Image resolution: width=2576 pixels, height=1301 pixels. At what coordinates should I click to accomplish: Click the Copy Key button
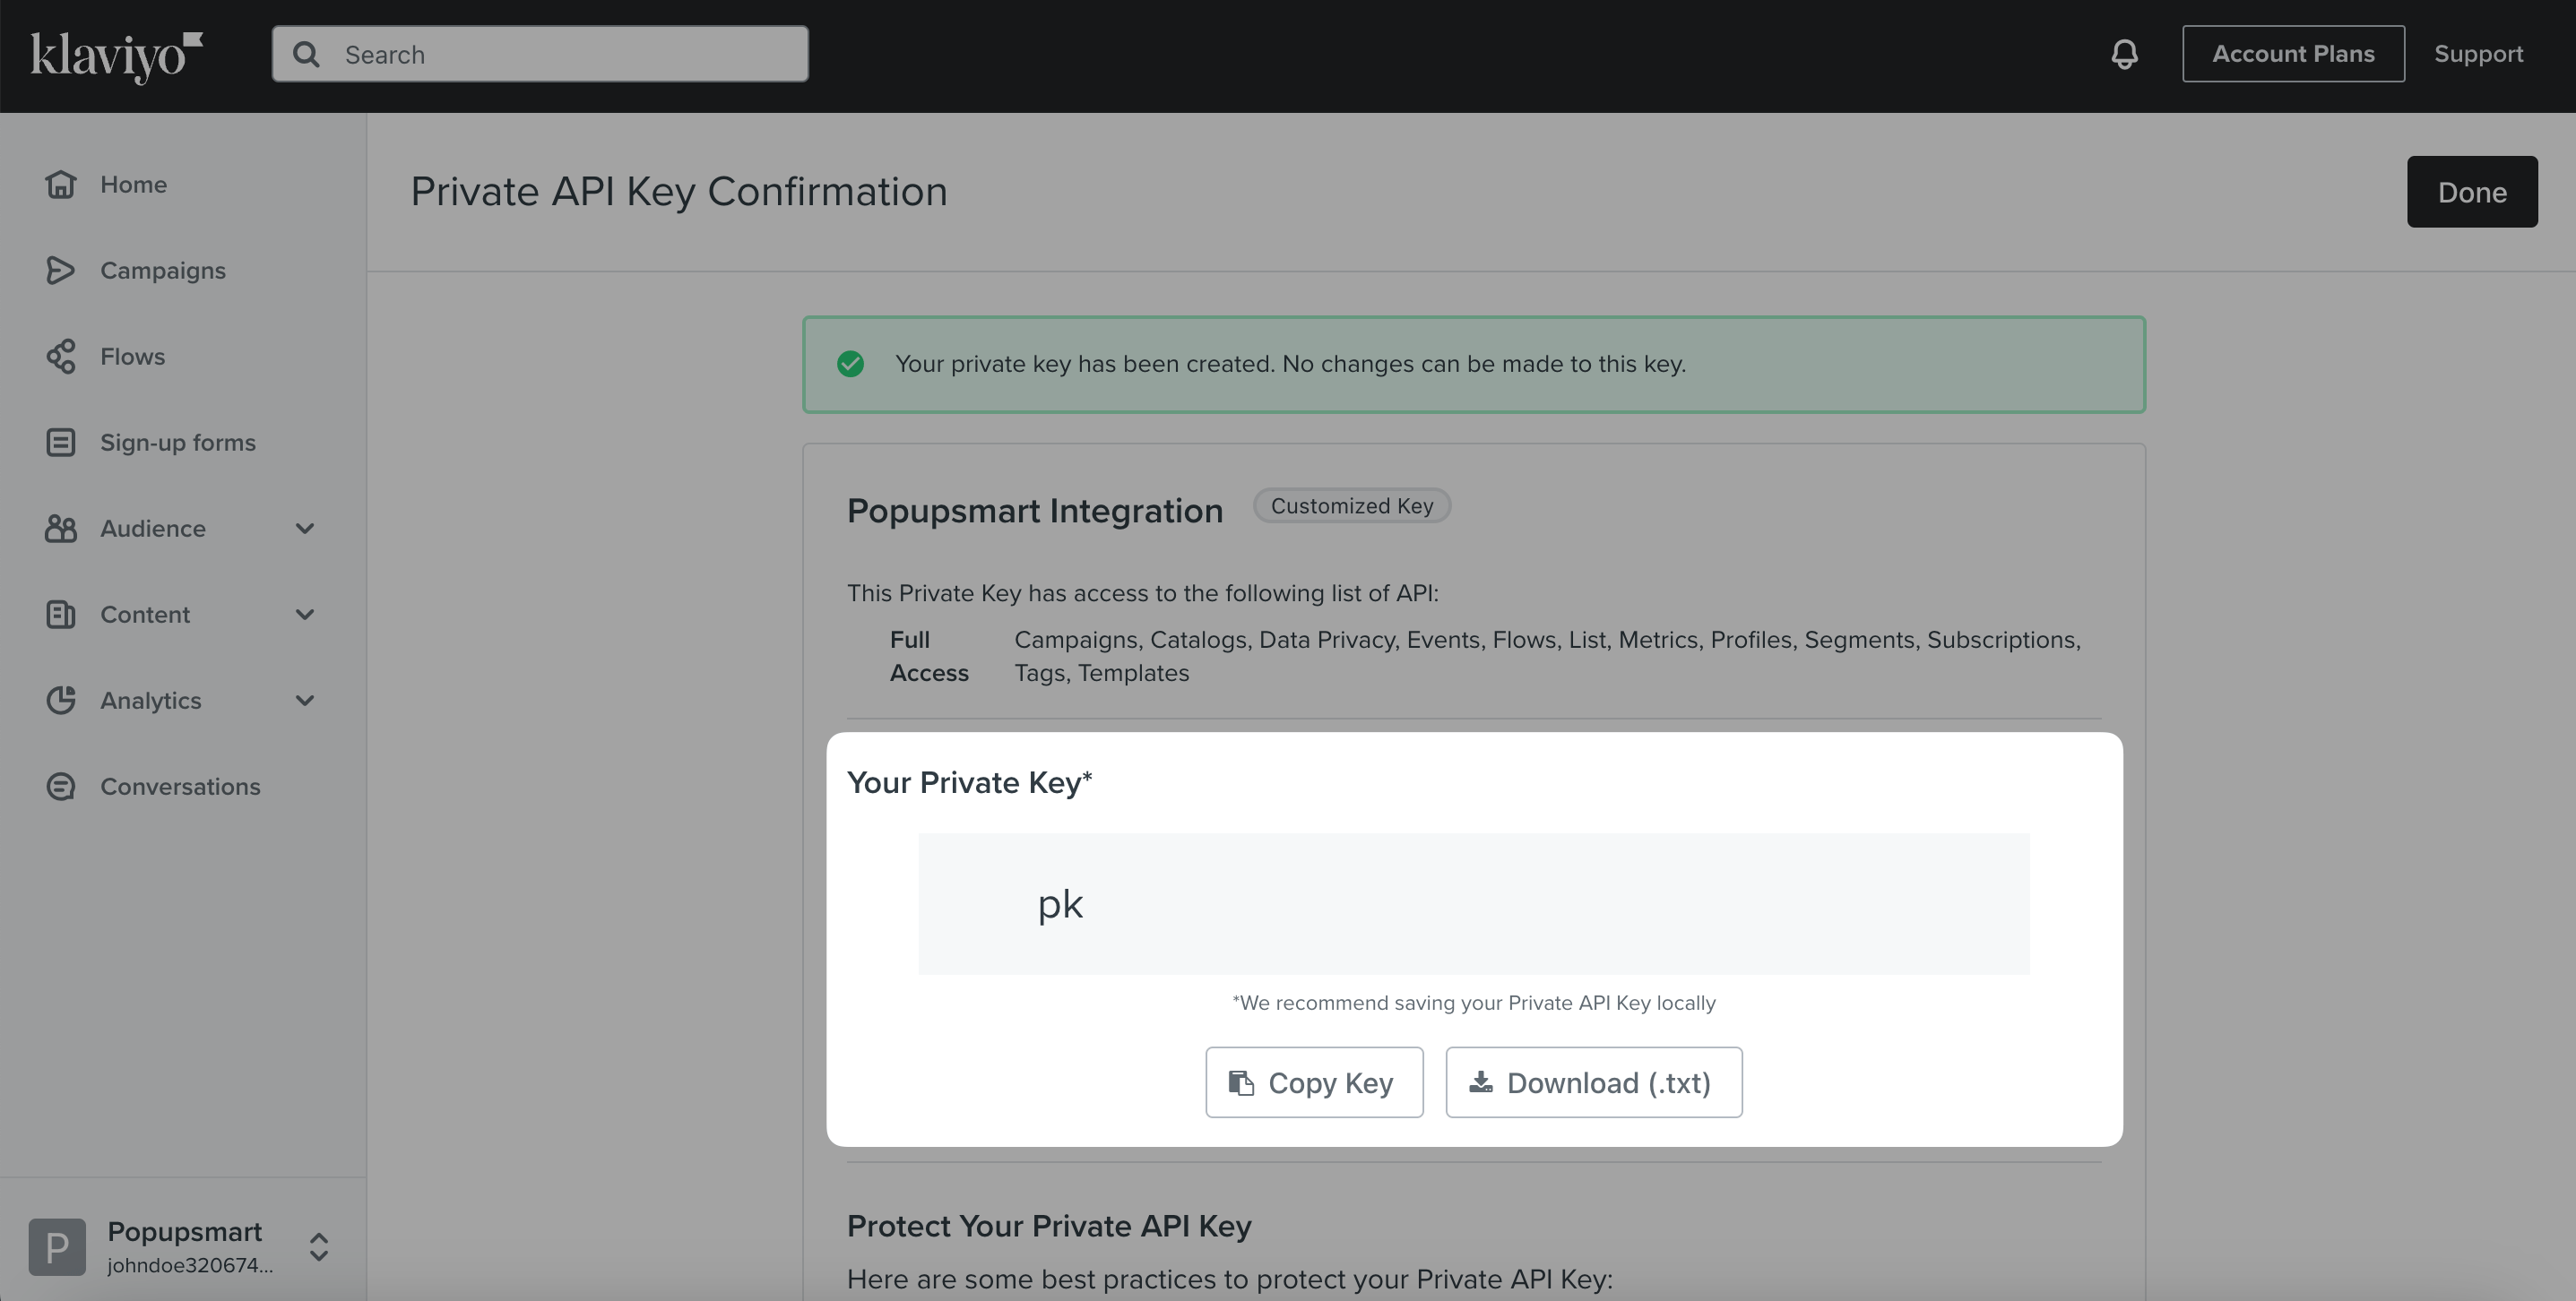click(1313, 1081)
